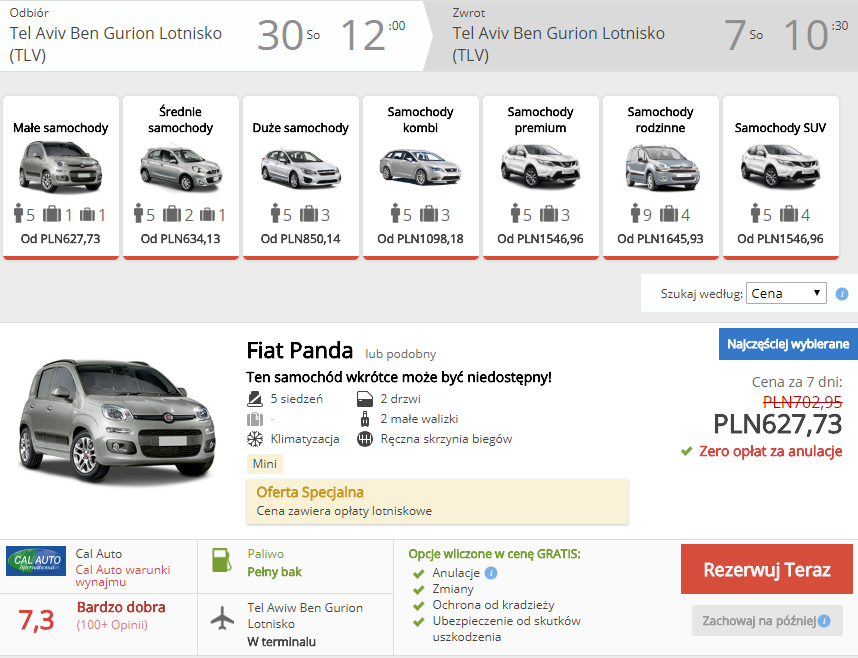Click the Mini category tag
This screenshot has width=858, height=658.
coord(265,464)
